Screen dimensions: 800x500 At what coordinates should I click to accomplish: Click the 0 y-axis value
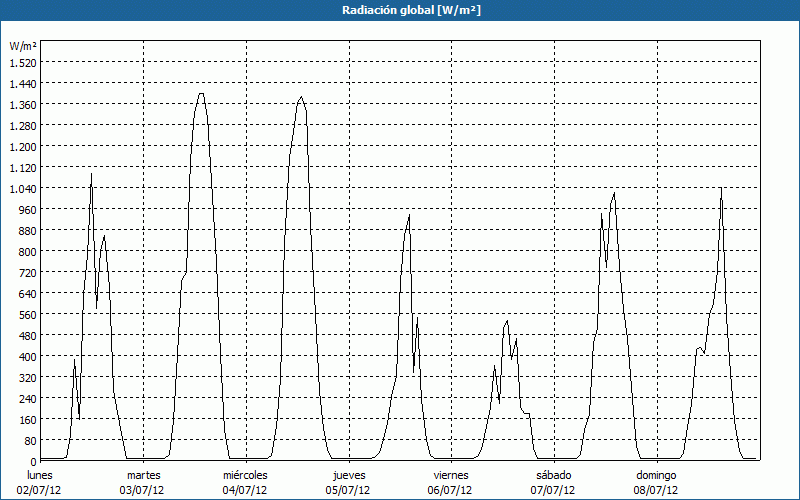pos(33,462)
